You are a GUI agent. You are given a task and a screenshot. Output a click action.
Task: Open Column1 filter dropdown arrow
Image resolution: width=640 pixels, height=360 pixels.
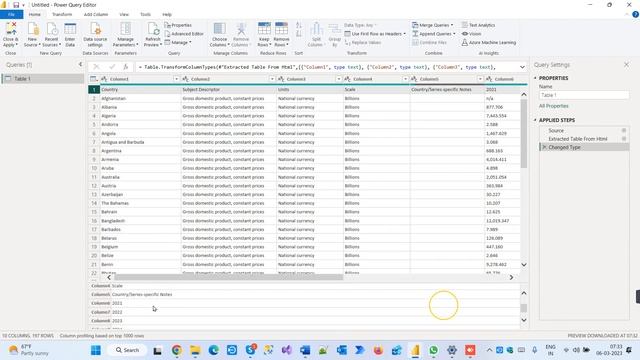176,79
